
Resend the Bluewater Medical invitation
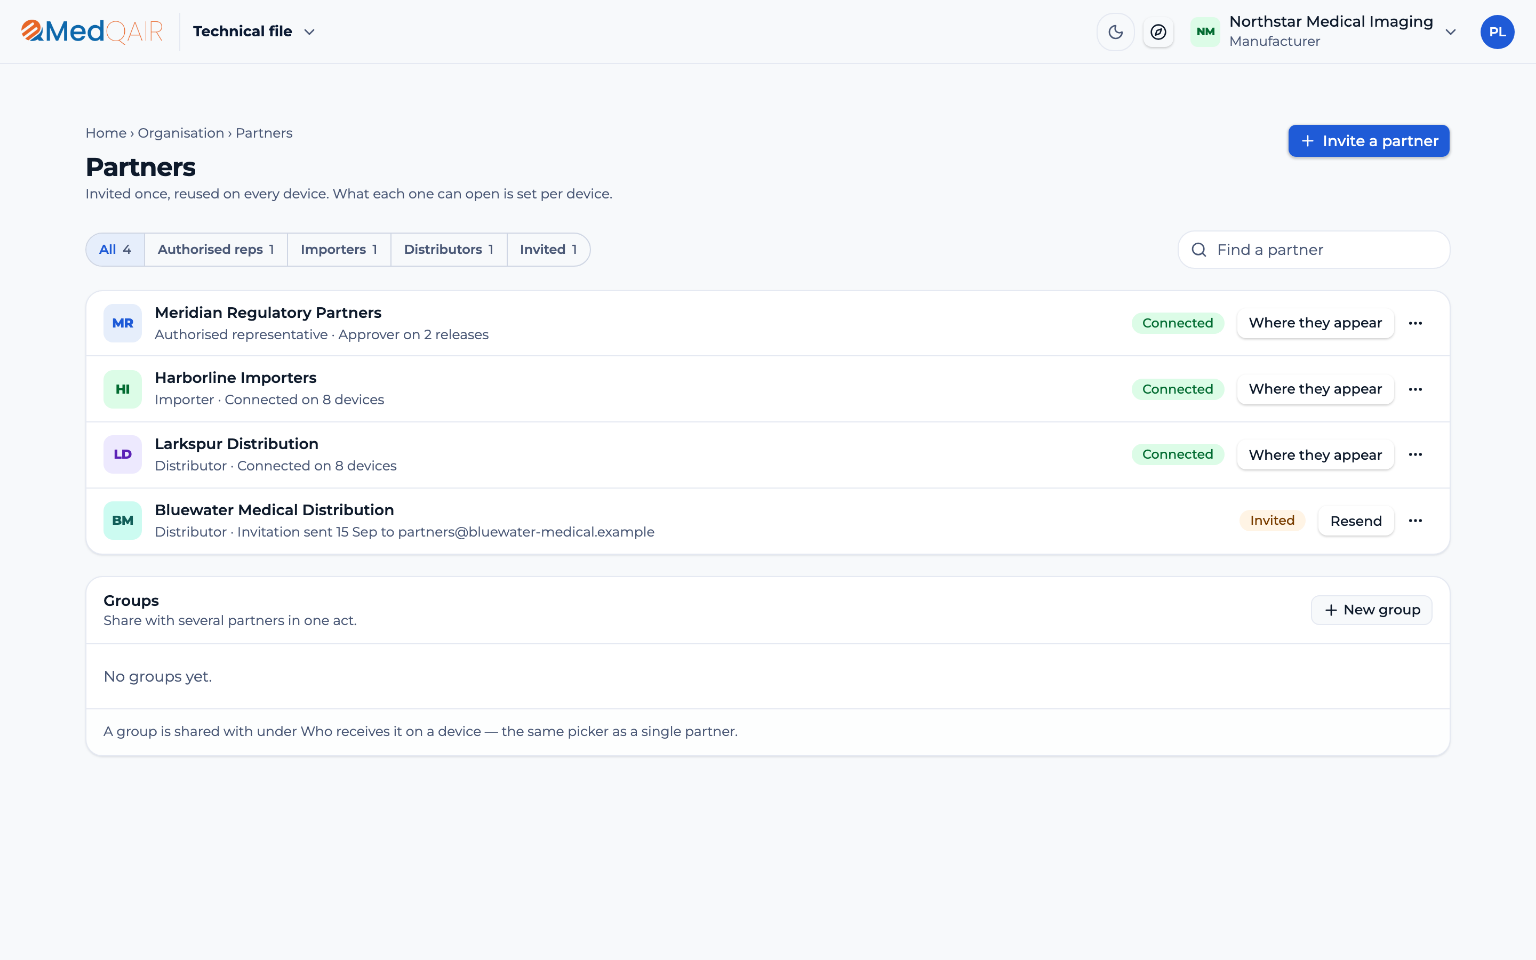pos(1356,521)
